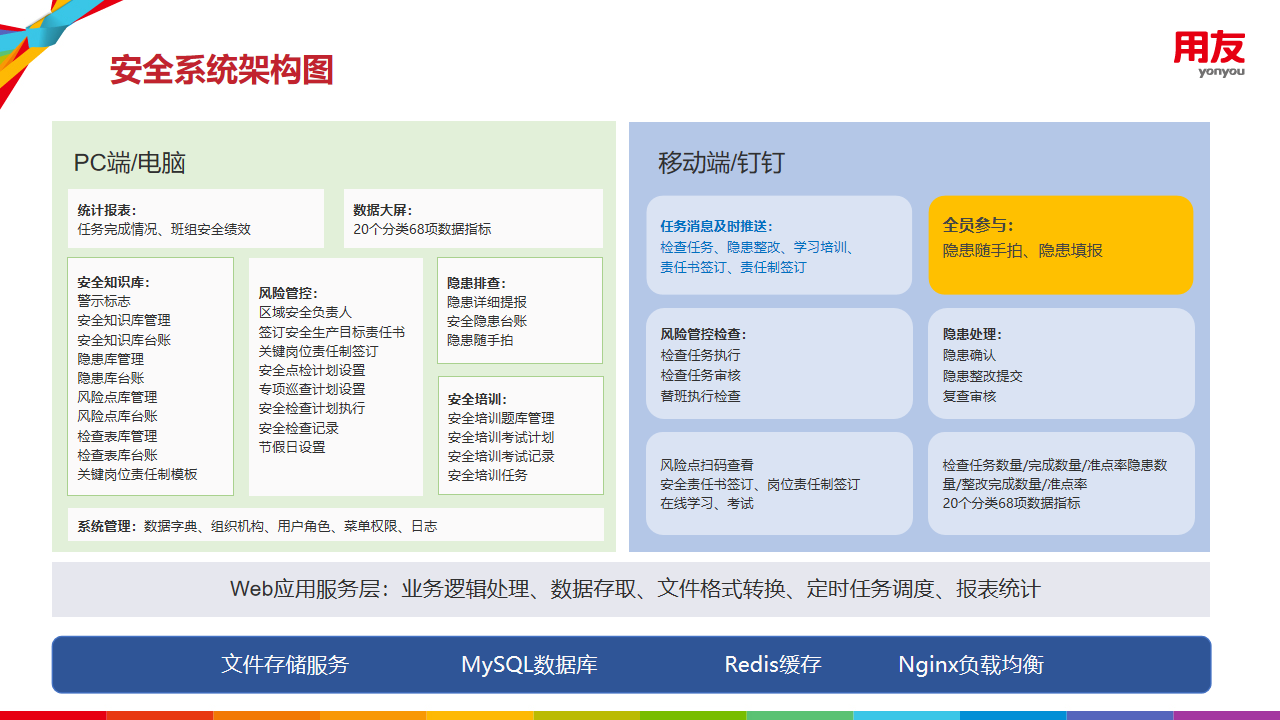Click the PC端/电脑 section heading
The height and width of the screenshot is (720, 1280).
[x=129, y=163]
